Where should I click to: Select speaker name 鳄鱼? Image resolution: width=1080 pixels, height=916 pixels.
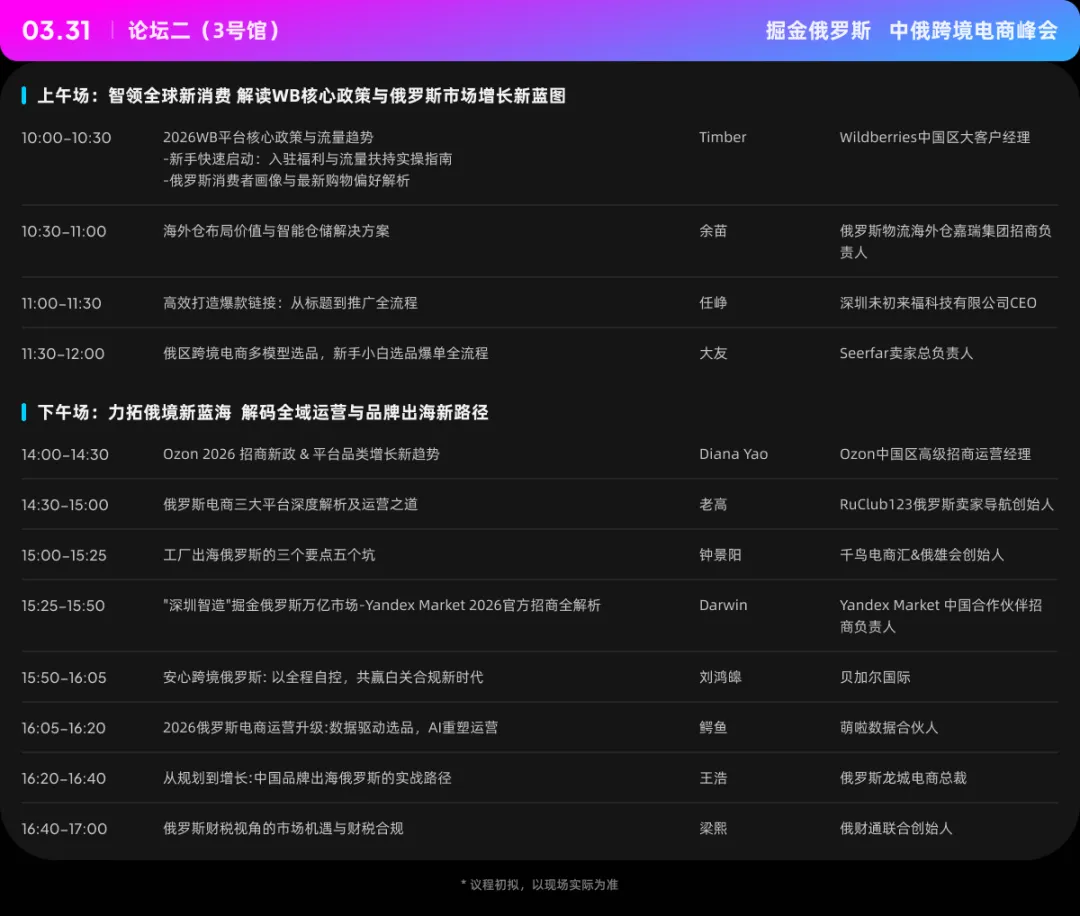tap(713, 727)
